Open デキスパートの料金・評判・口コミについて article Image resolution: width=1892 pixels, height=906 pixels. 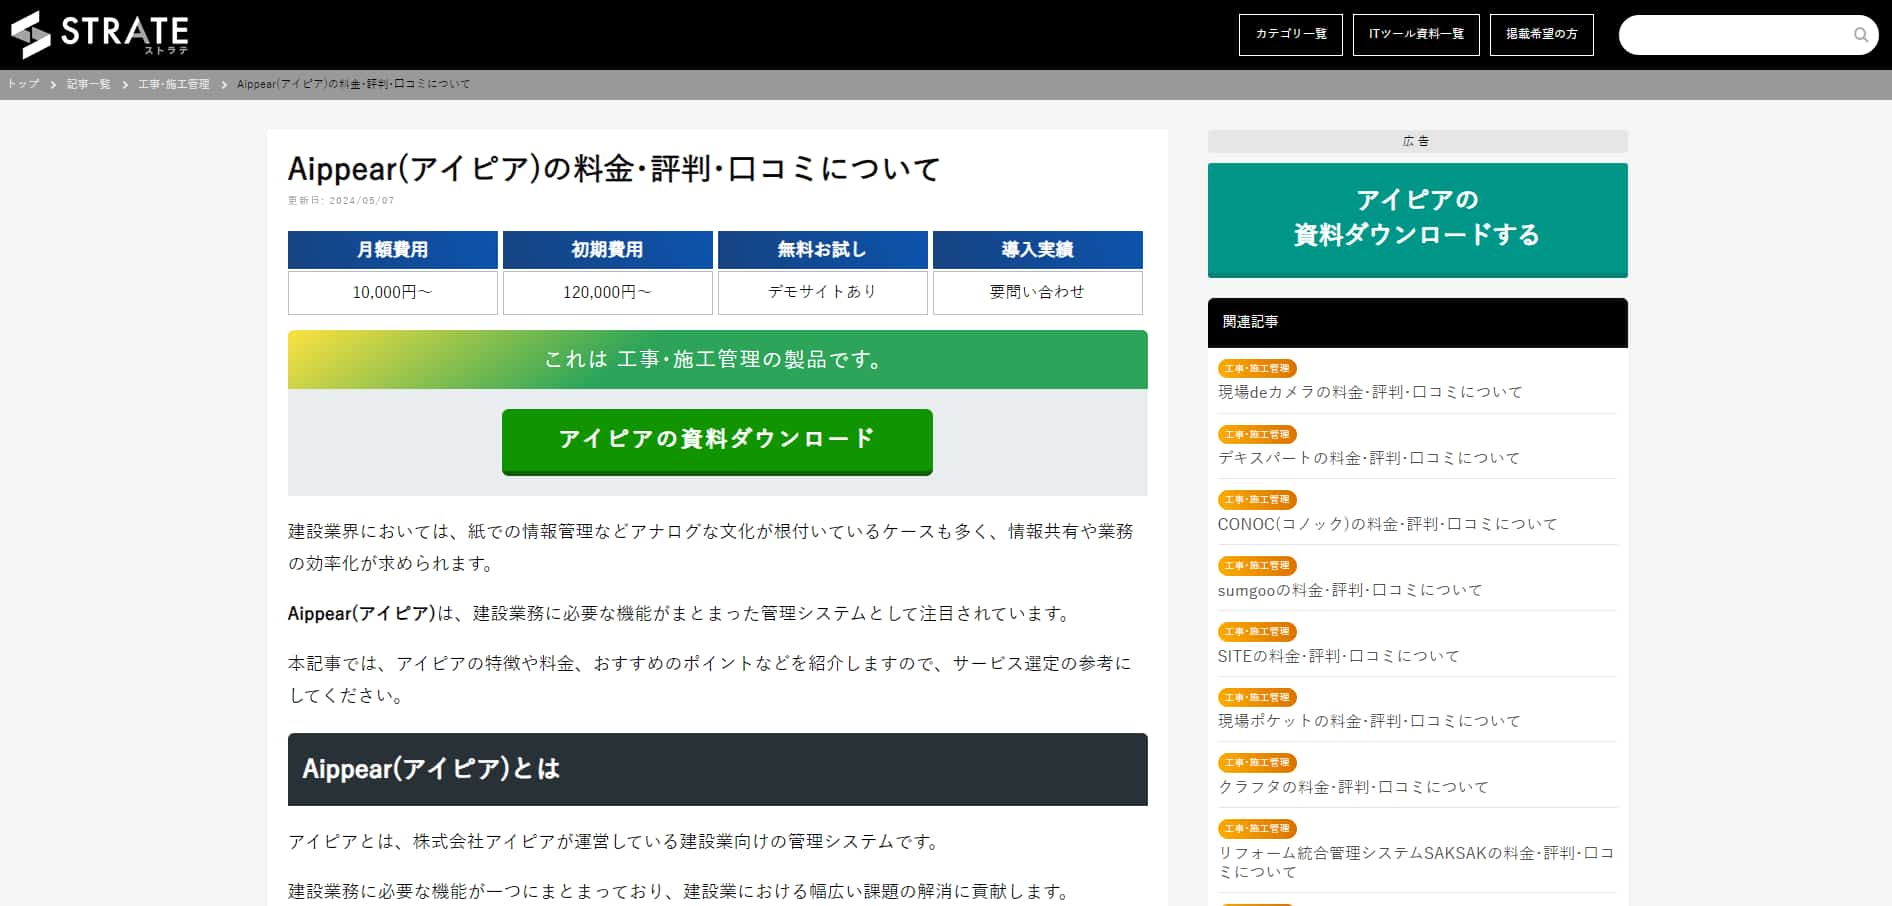tap(1368, 458)
